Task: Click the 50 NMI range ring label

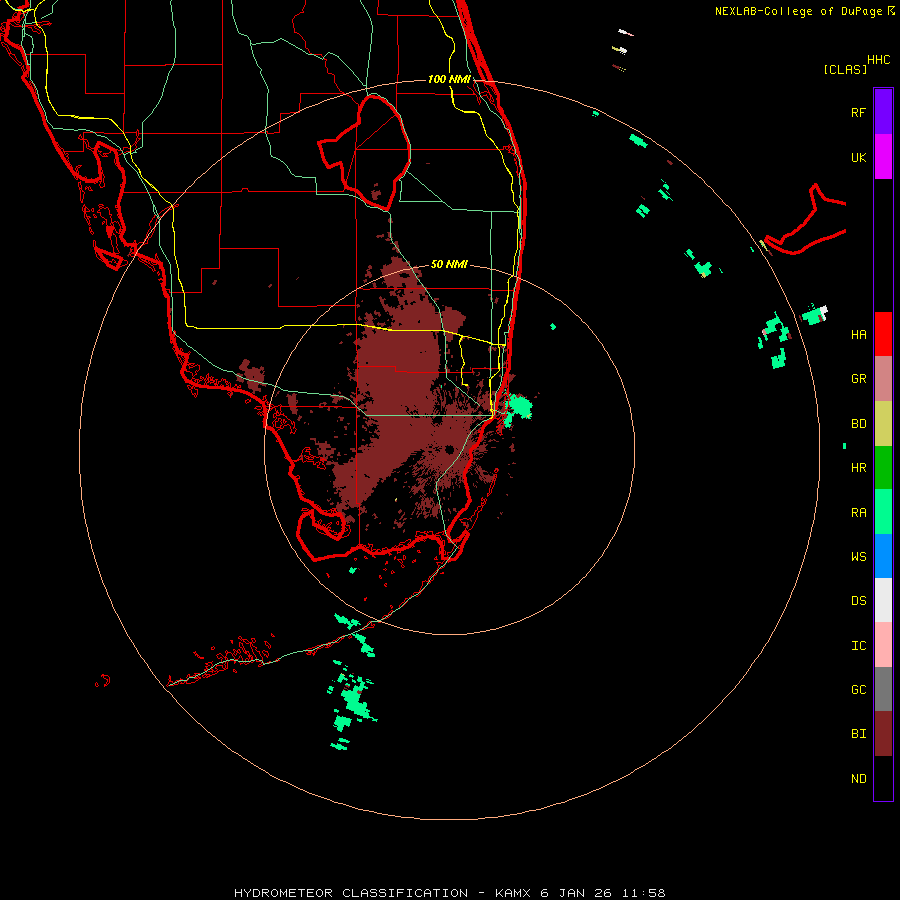Action: (449, 264)
